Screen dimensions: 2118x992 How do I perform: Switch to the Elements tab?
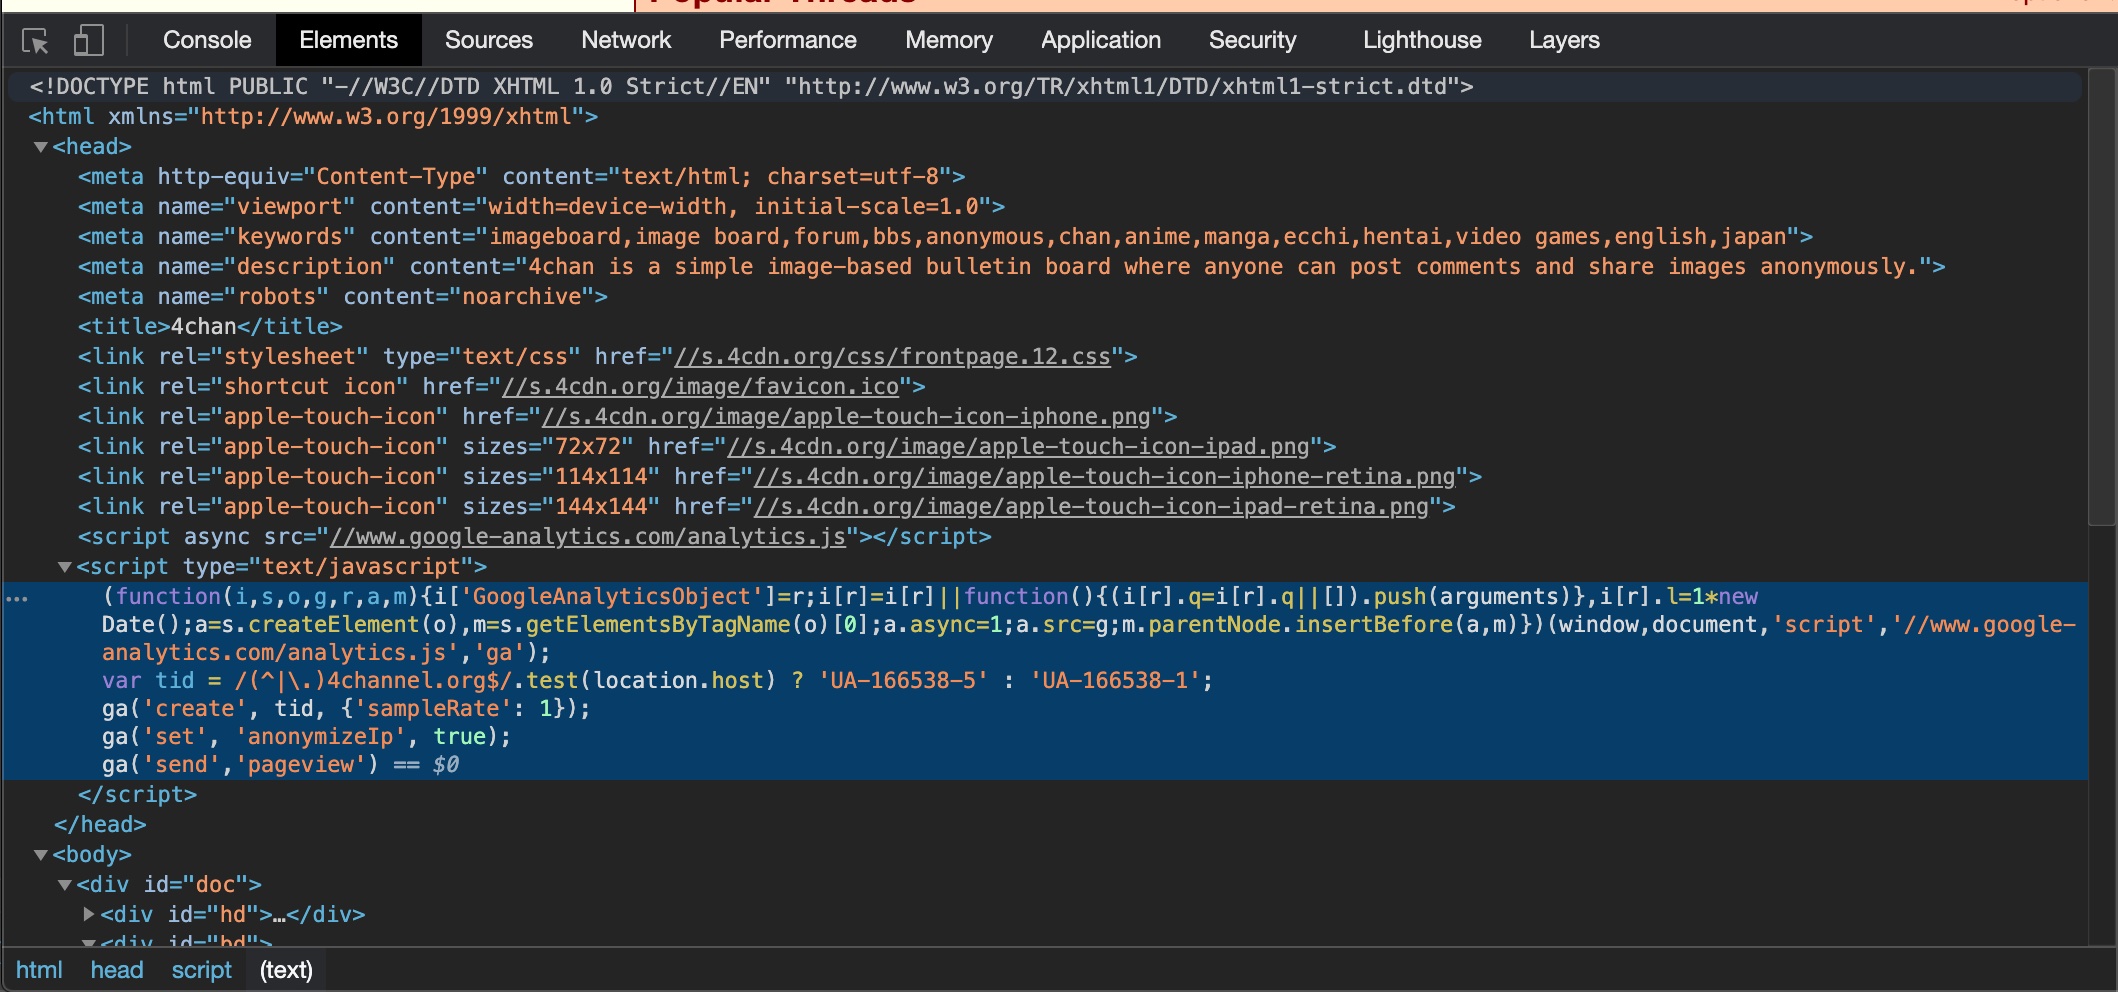[348, 40]
